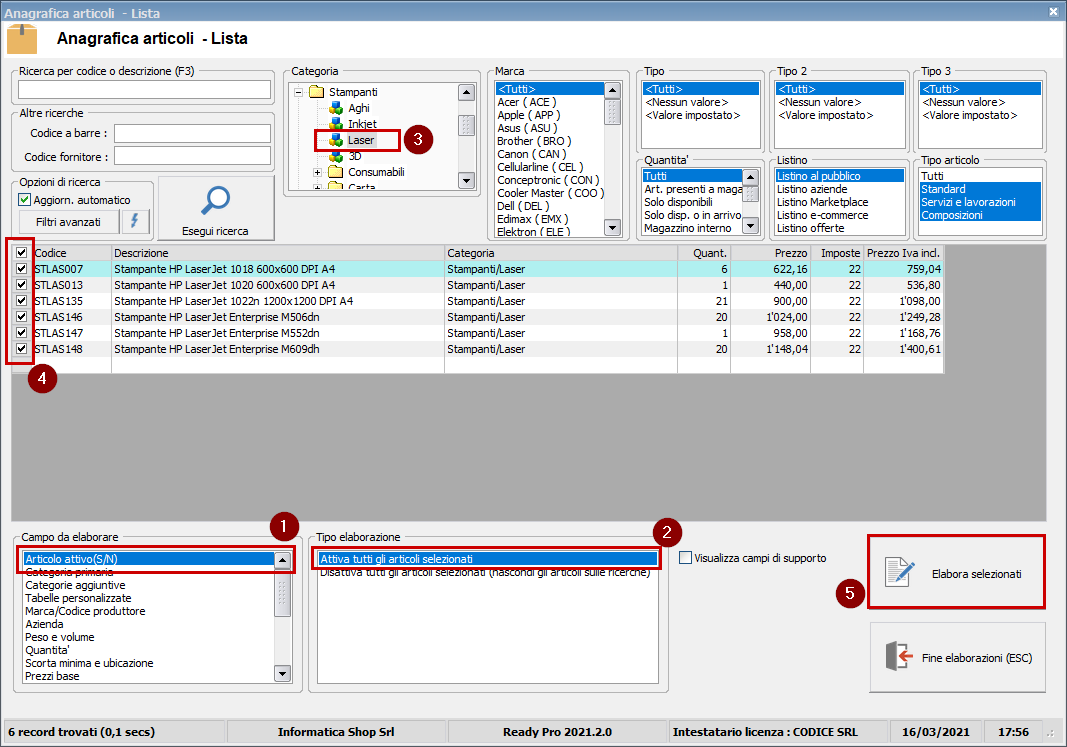Click the Codice column header
The height and width of the screenshot is (747, 1067).
[x=71, y=252]
